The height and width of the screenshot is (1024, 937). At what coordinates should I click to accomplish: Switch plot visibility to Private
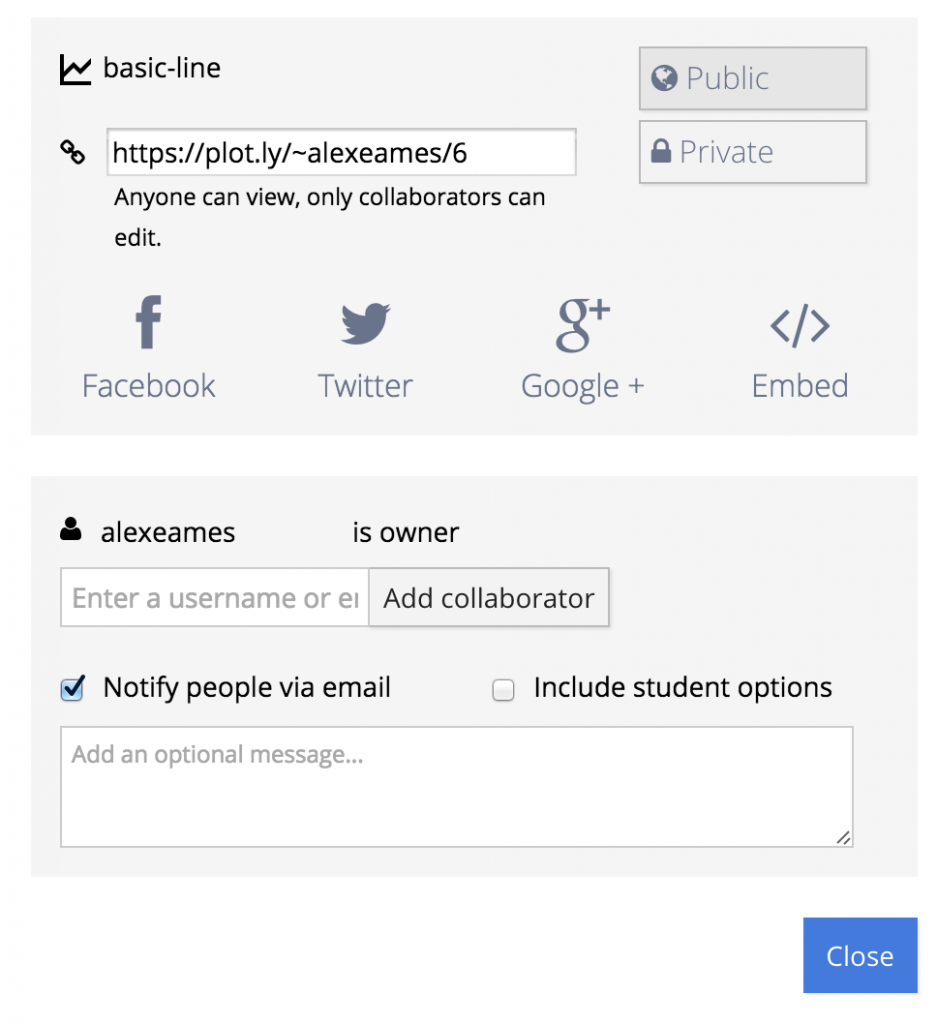[x=752, y=152]
